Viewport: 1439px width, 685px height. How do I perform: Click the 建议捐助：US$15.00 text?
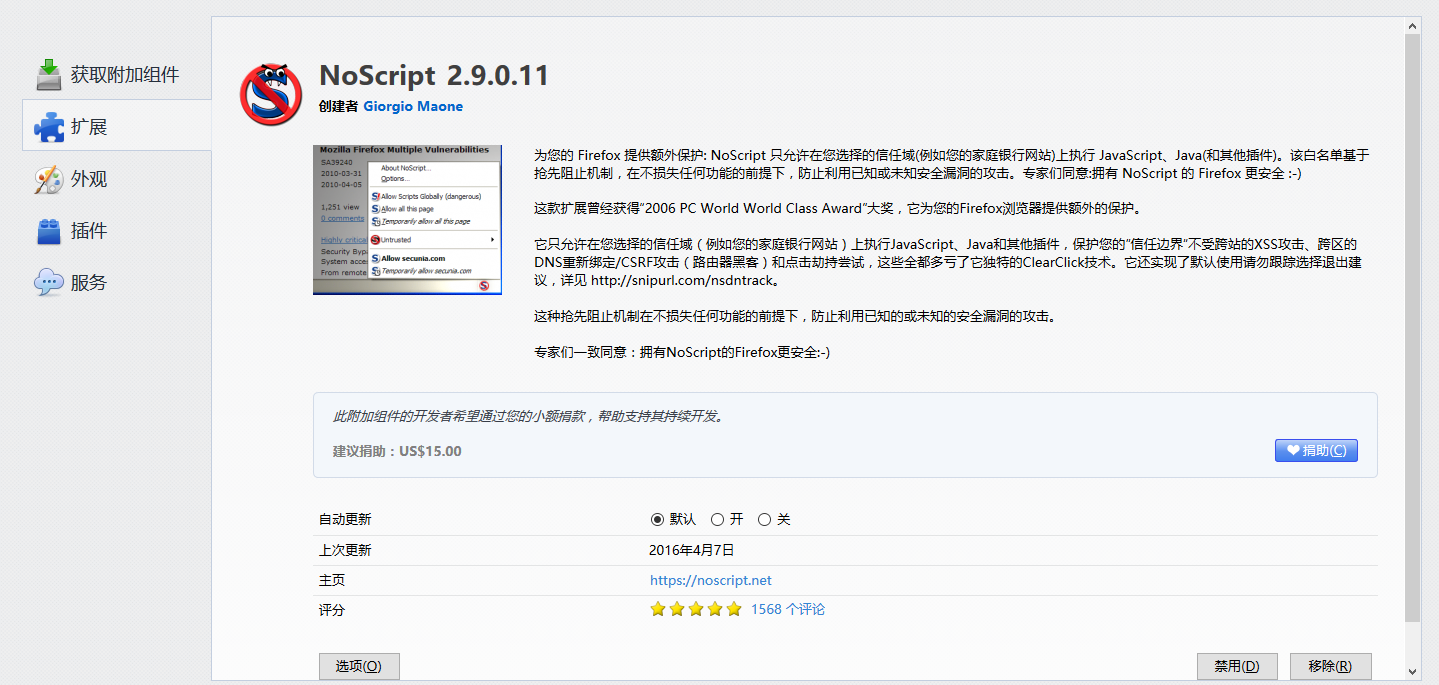[397, 451]
